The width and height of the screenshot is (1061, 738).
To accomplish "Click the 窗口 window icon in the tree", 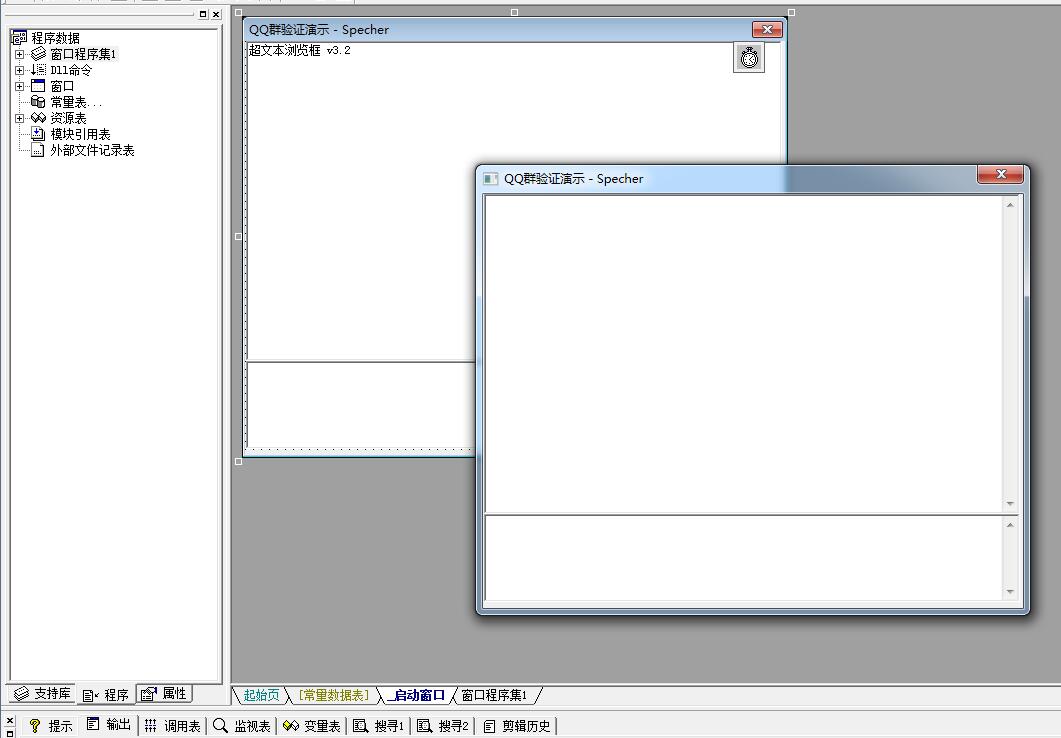I will [x=39, y=86].
